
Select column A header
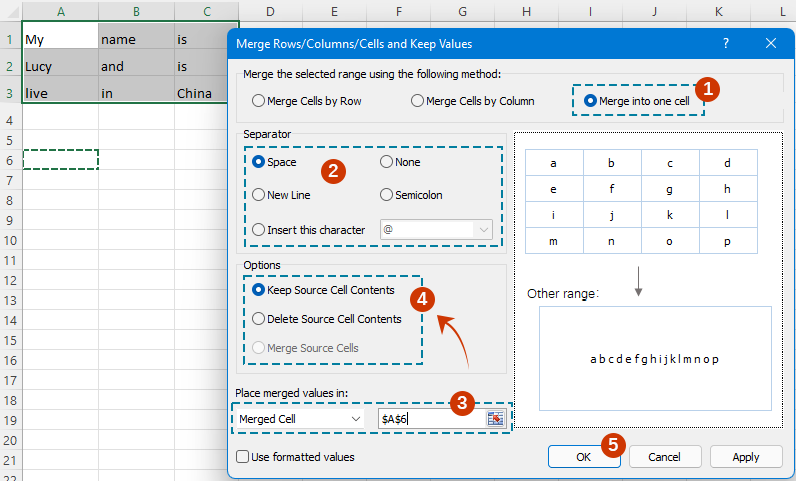coord(60,11)
